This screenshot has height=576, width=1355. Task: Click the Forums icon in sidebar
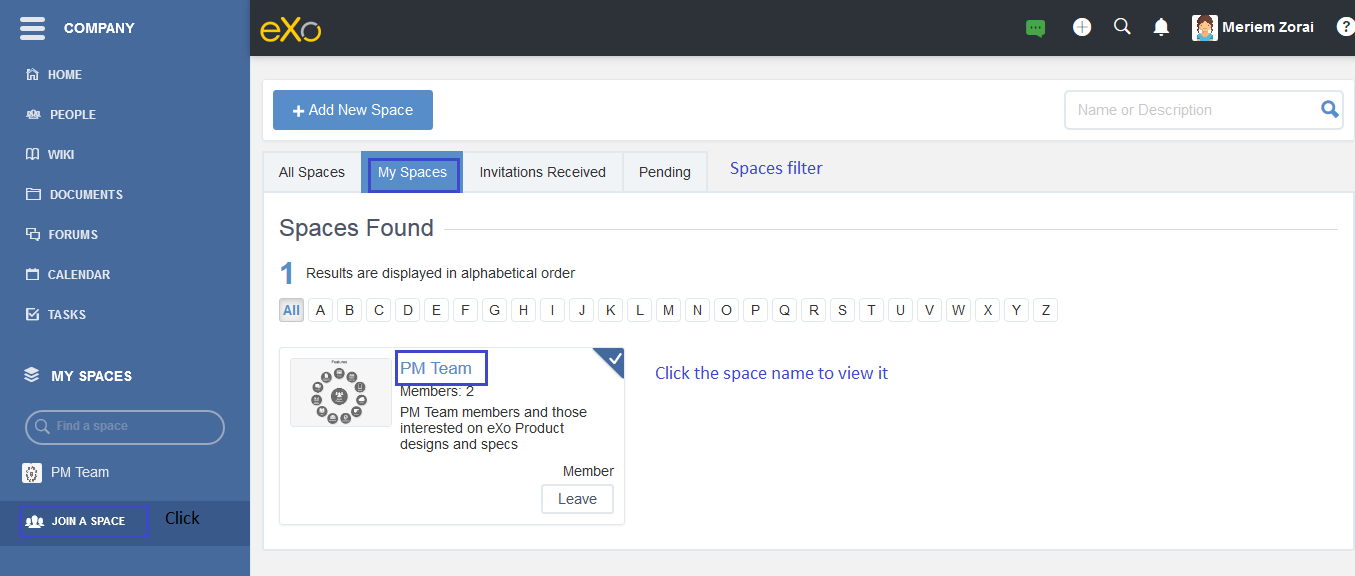click(x=32, y=234)
